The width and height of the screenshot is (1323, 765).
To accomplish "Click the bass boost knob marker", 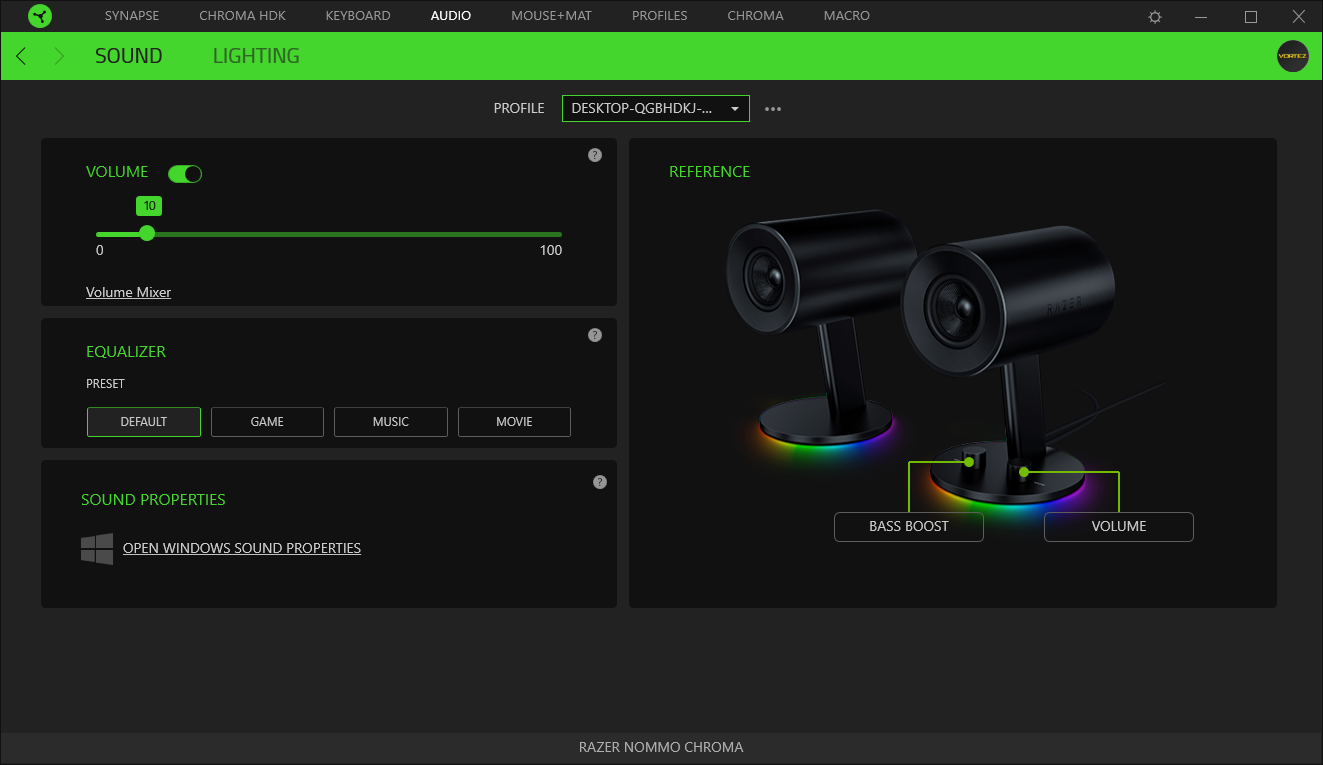I will 969,462.
